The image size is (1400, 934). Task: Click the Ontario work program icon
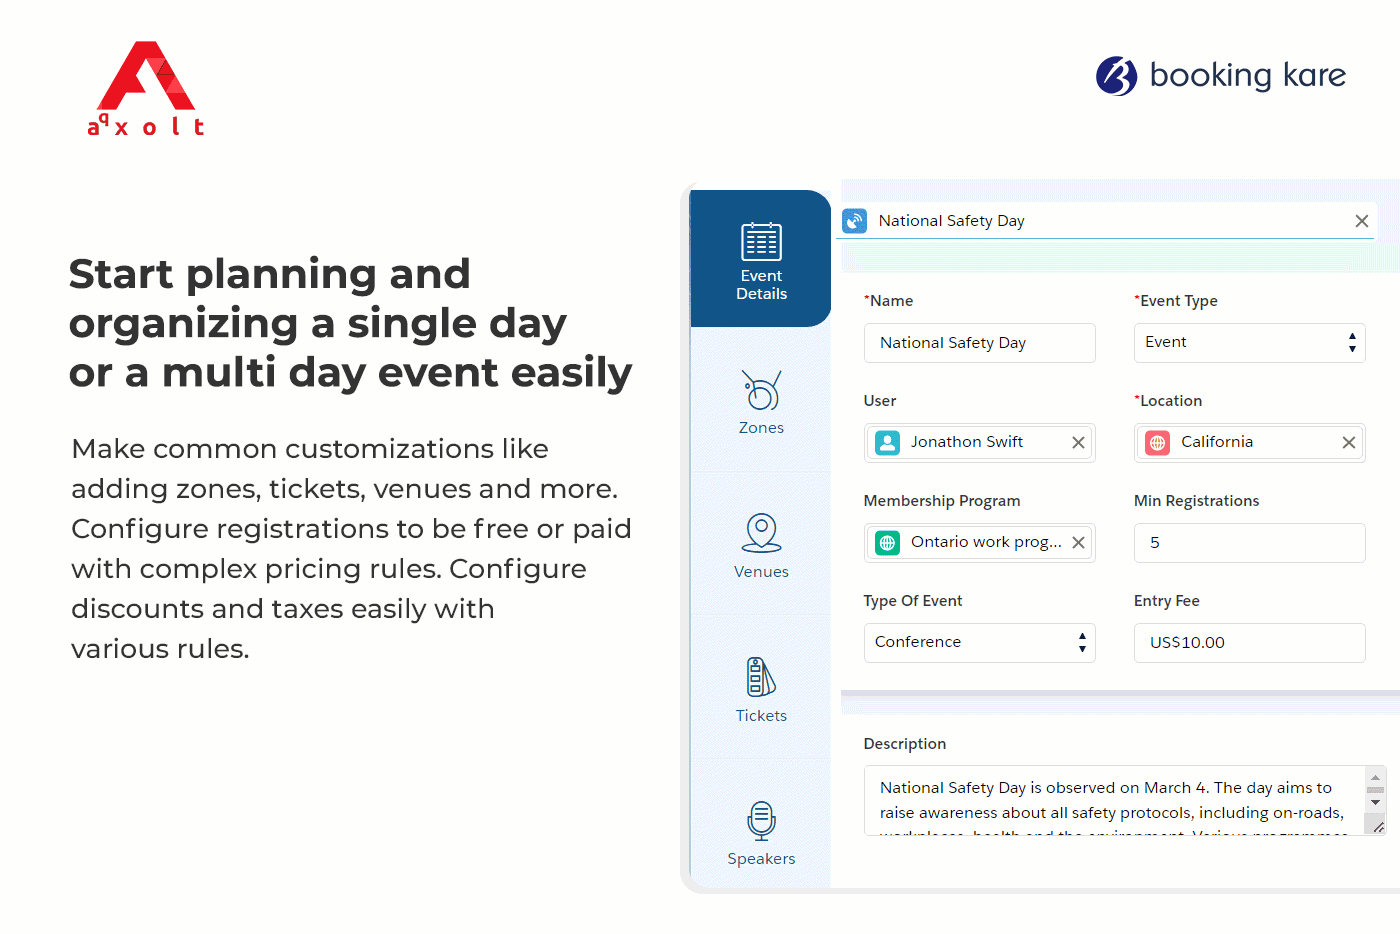pos(887,542)
